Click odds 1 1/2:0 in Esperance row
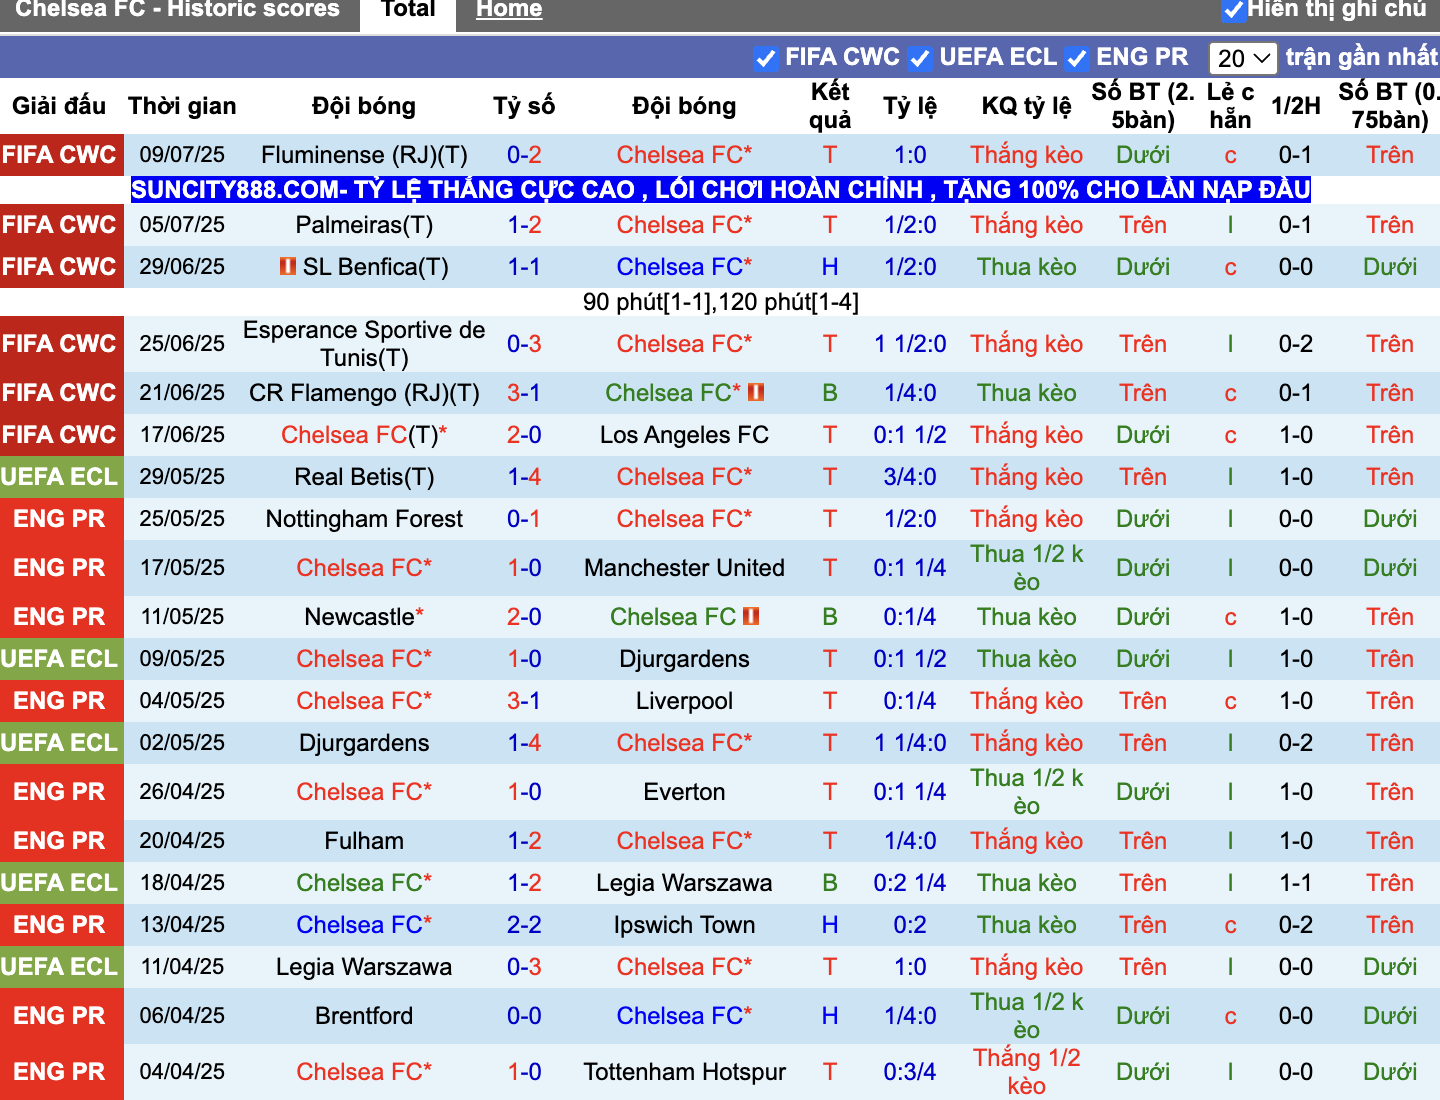Viewport: 1440px width, 1100px height. click(x=910, y=344)
